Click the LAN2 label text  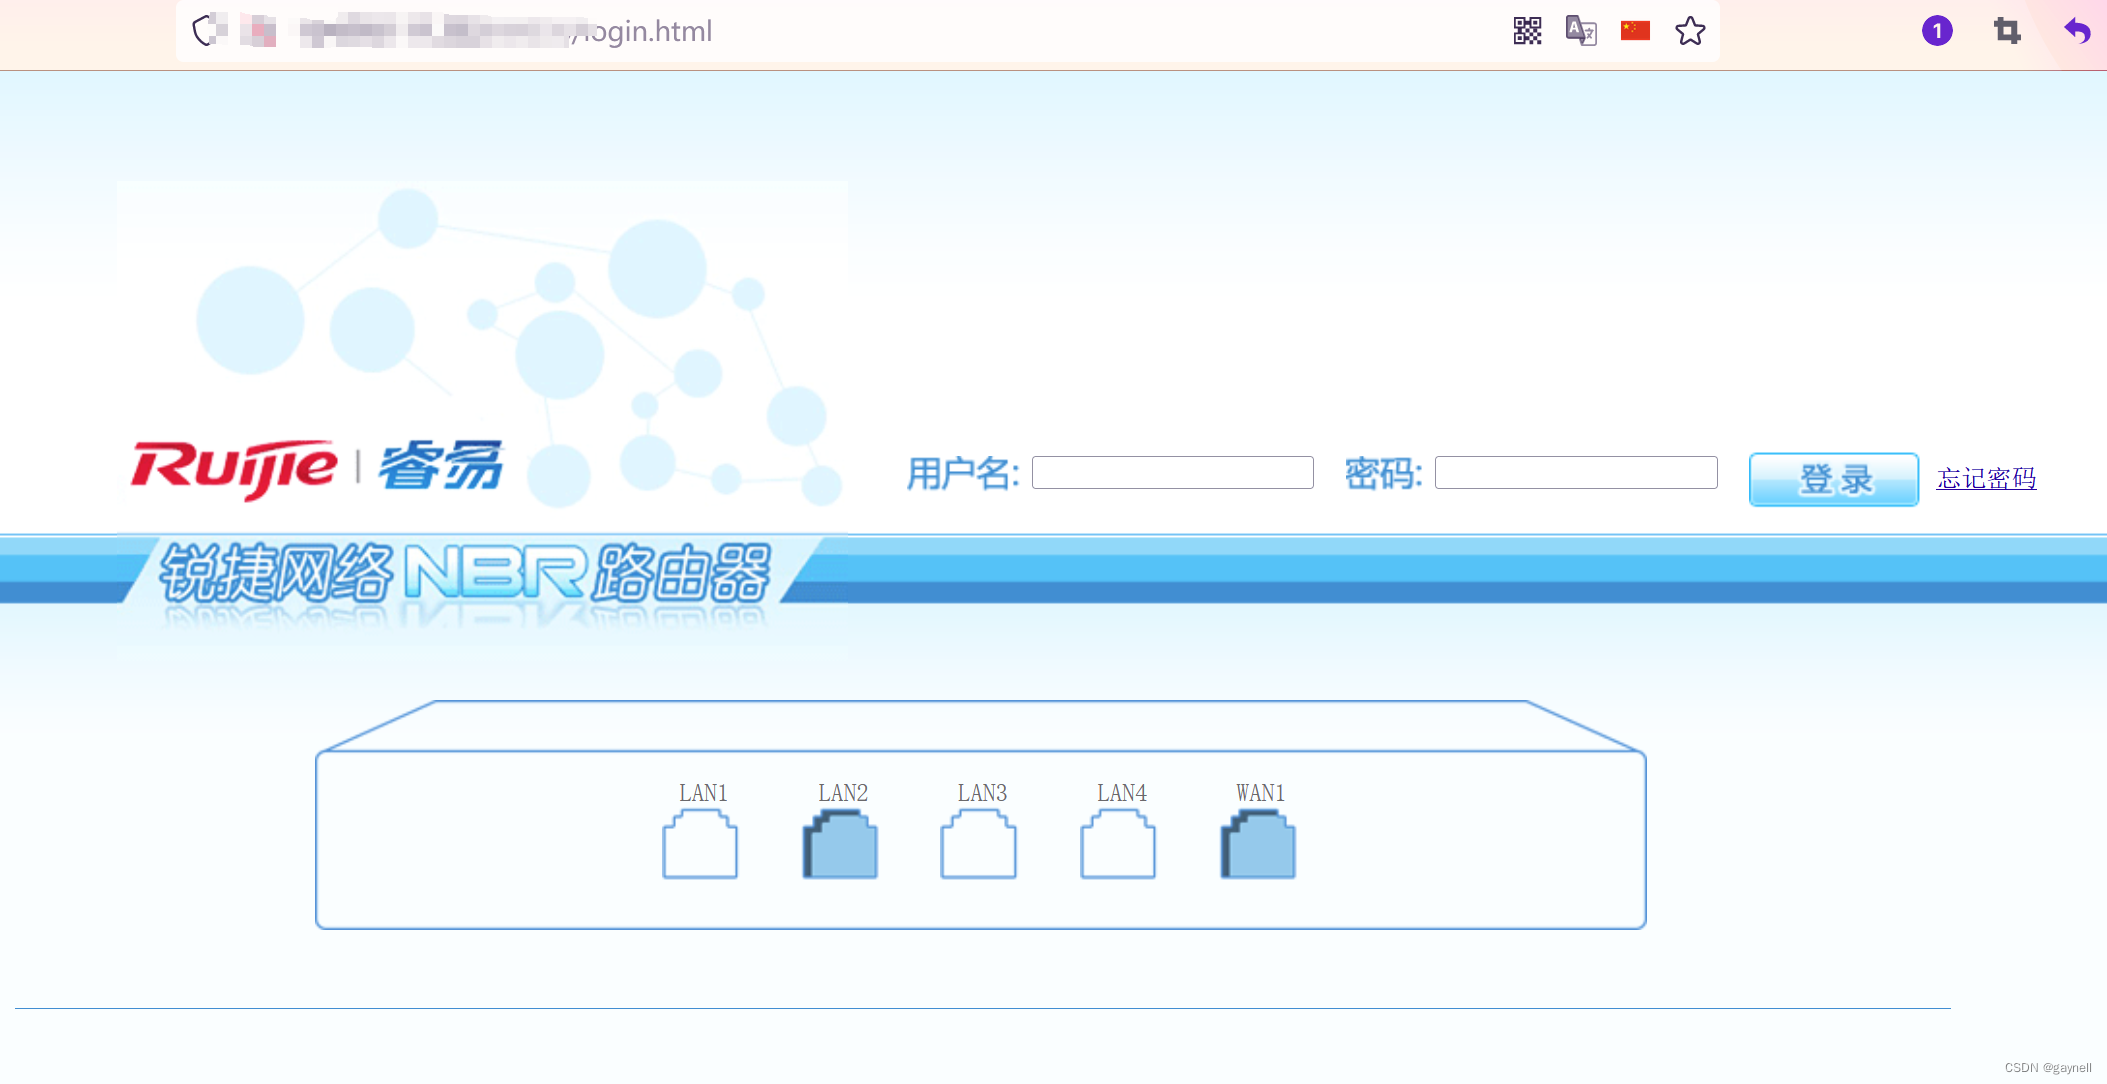tap(843, 793)
